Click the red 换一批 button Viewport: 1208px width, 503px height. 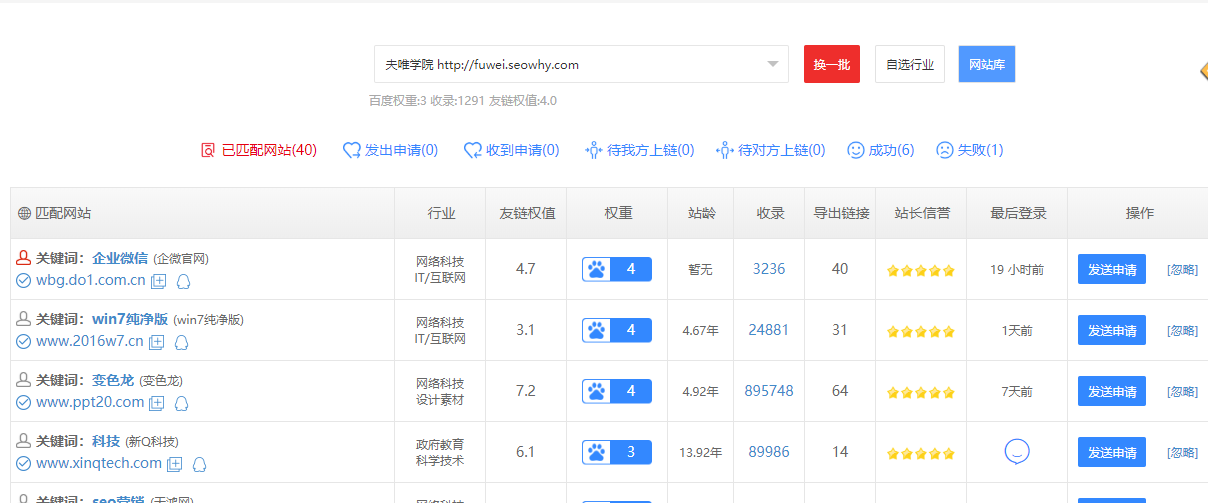click(x=831, y=64)
